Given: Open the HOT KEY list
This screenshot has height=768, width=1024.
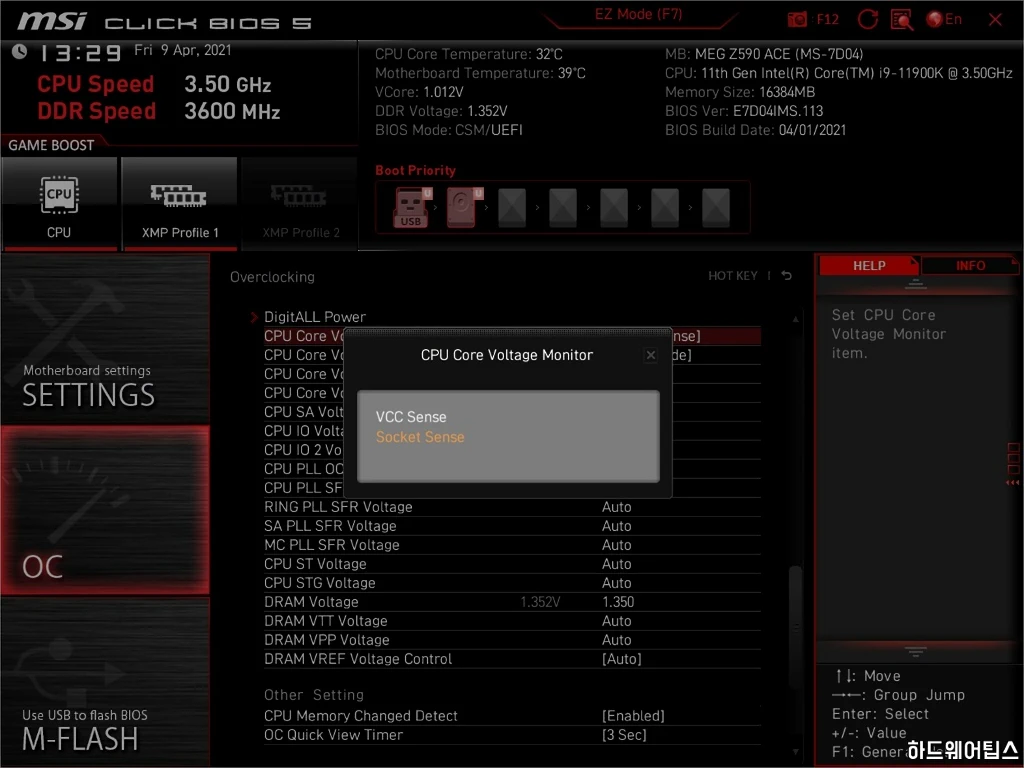Looking at the screenshot, I should [733, 276].
